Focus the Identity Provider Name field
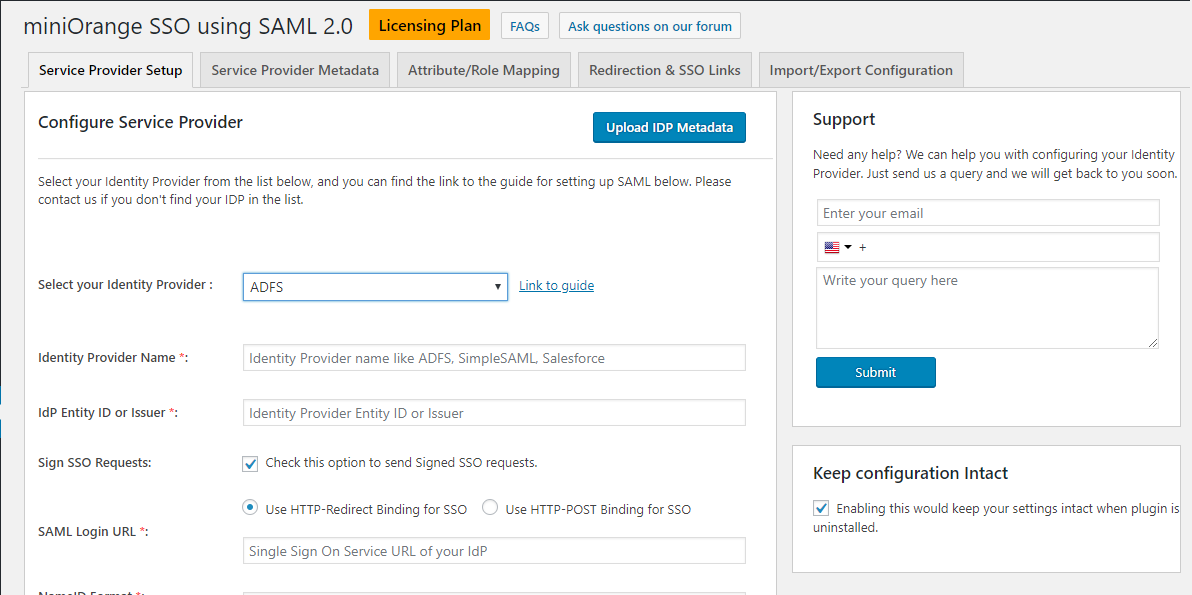This screenshot has width=1192, height=595. point(494,358)
